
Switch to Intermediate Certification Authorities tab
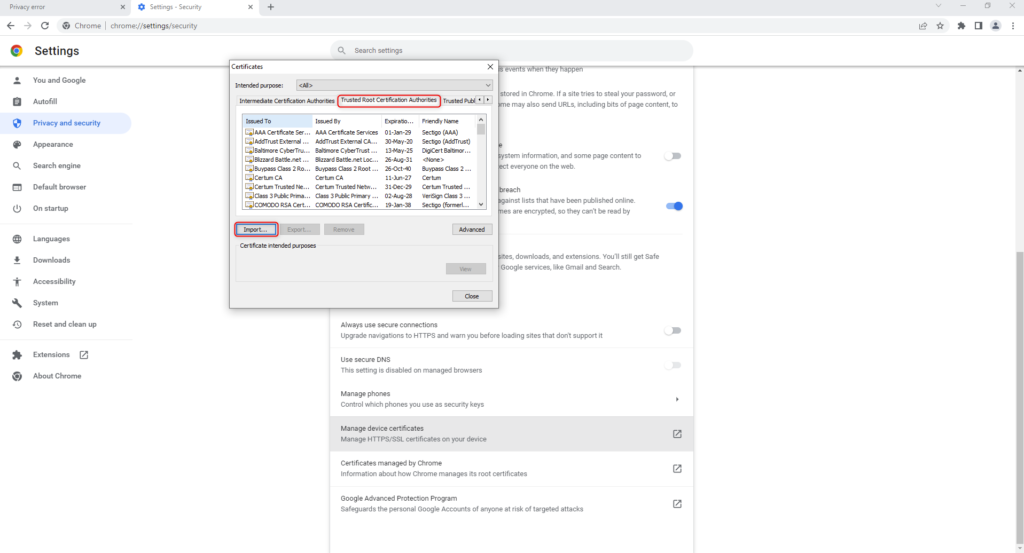pos(287,101)
